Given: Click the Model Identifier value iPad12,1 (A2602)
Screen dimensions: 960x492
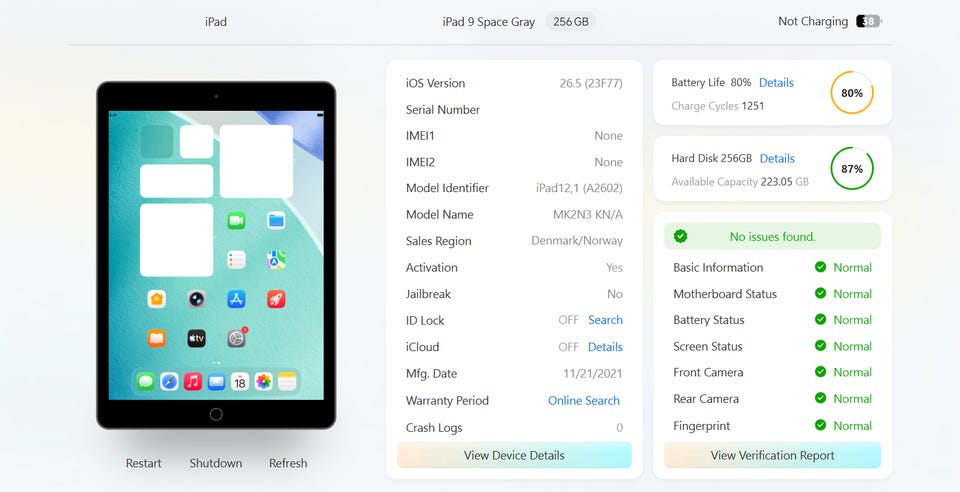Looking at the screenshot, I should coord(579,188).
